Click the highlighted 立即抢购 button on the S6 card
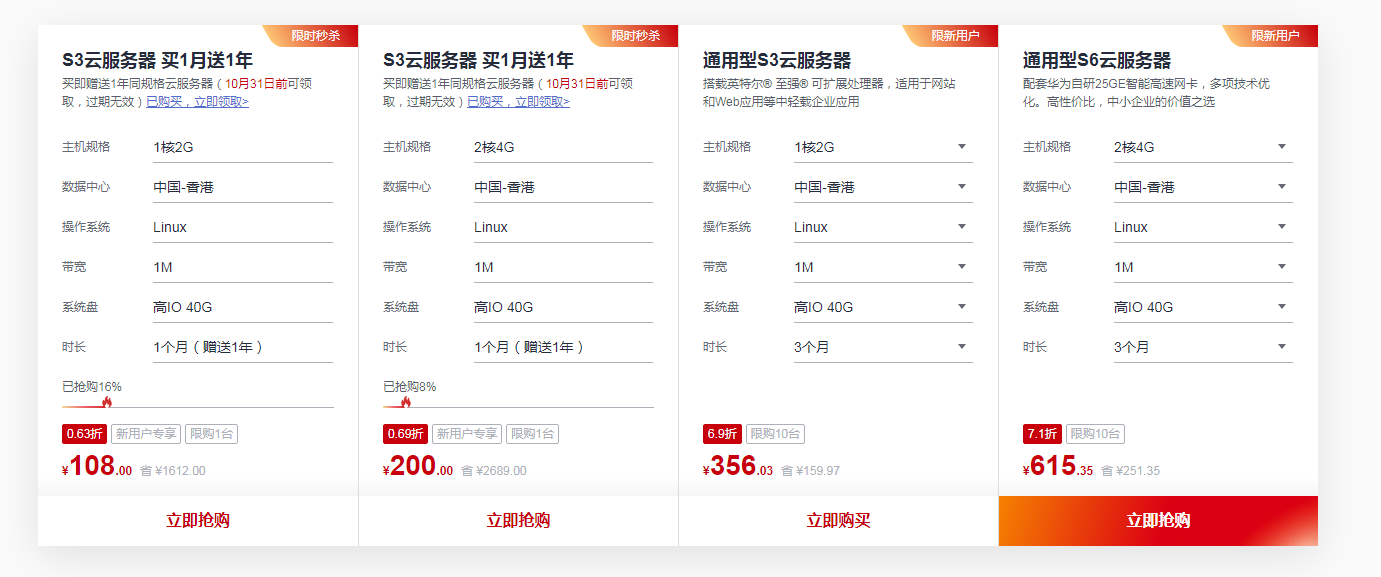The image size is (1381, 577). point(1158,521)
